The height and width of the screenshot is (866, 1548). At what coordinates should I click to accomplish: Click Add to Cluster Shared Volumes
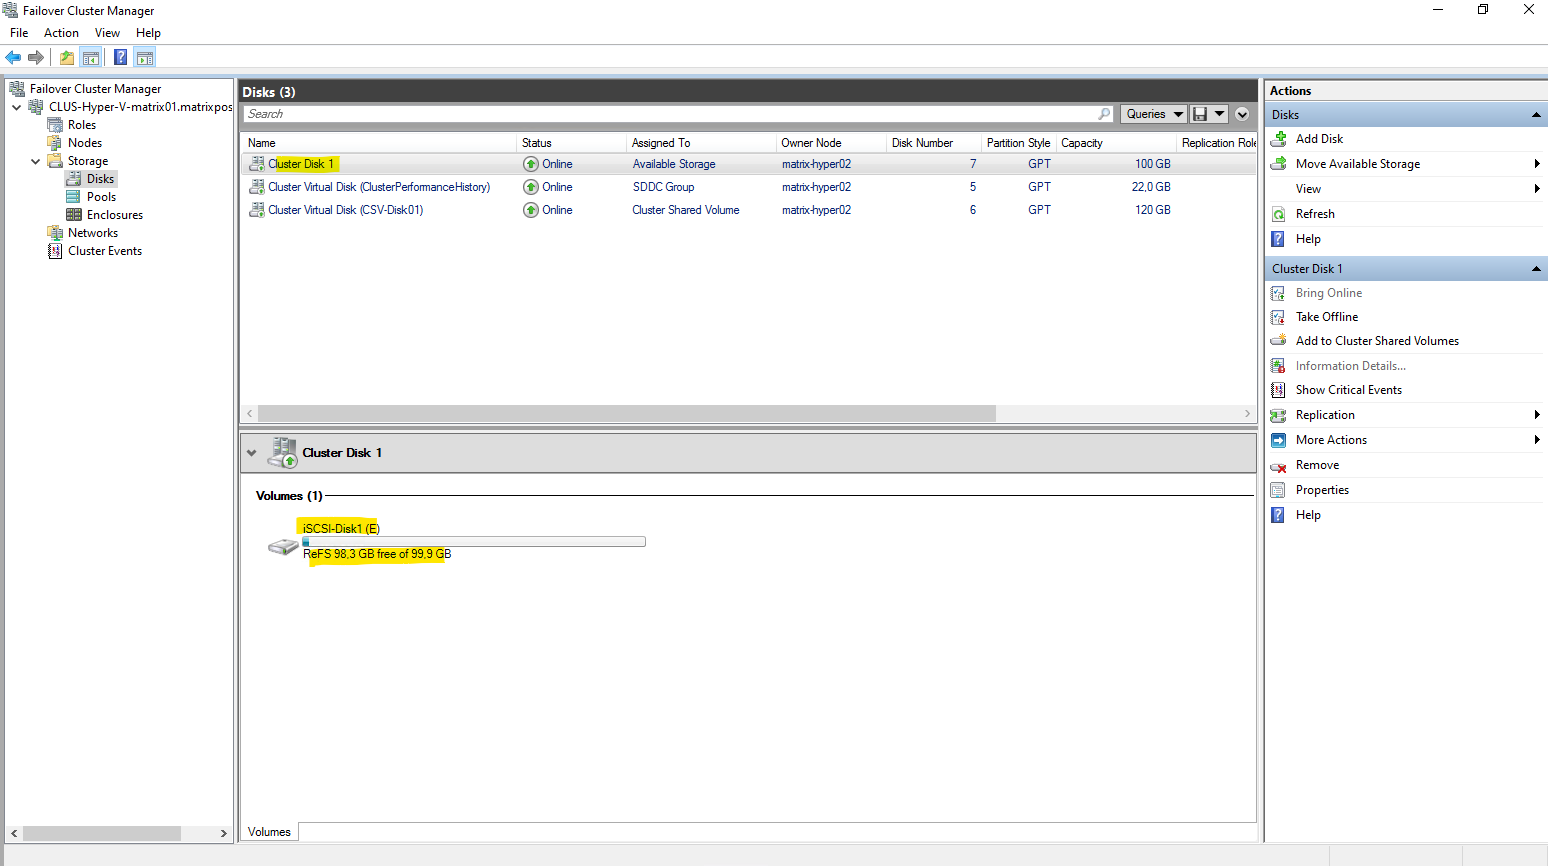pyautogui.click(x=1376, y=341)
